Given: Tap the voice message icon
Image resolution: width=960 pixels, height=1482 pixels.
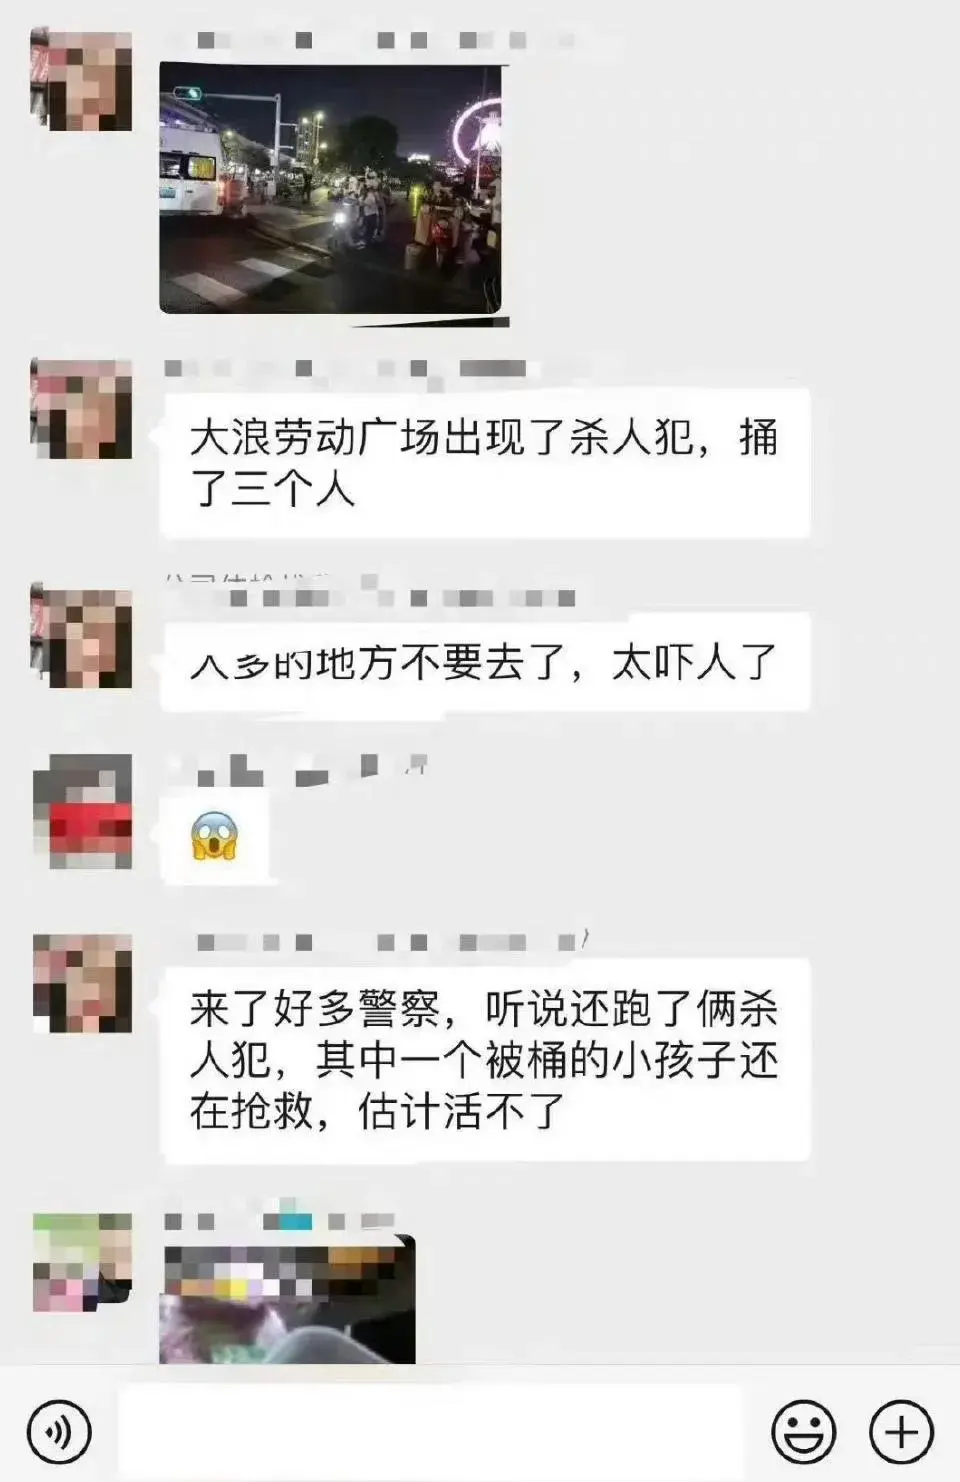Looking at the screenshot, I should coord(59,1431).
